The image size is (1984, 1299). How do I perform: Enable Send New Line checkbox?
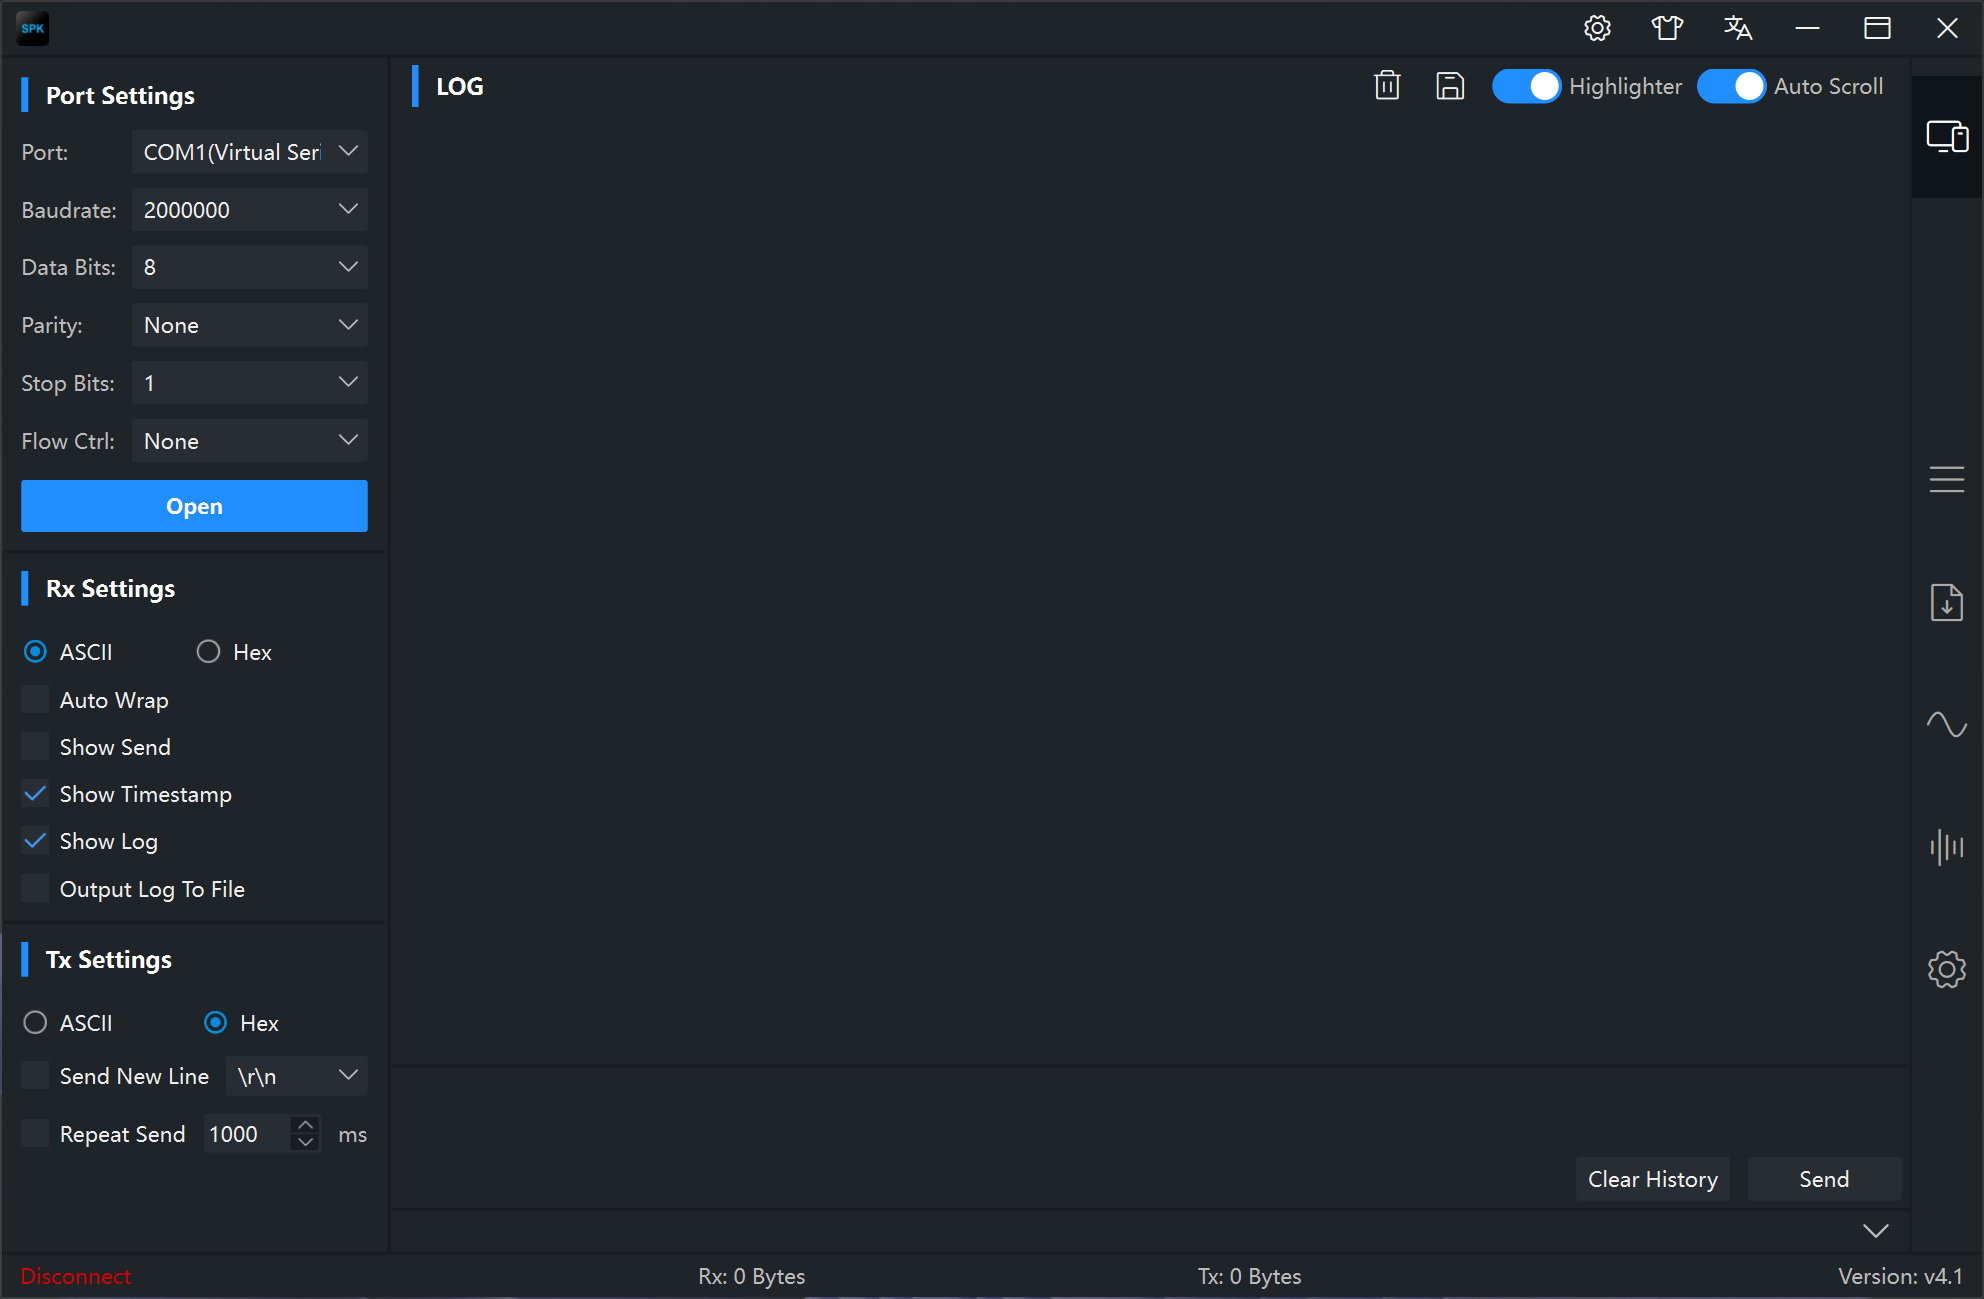[x=35, y=1075]
